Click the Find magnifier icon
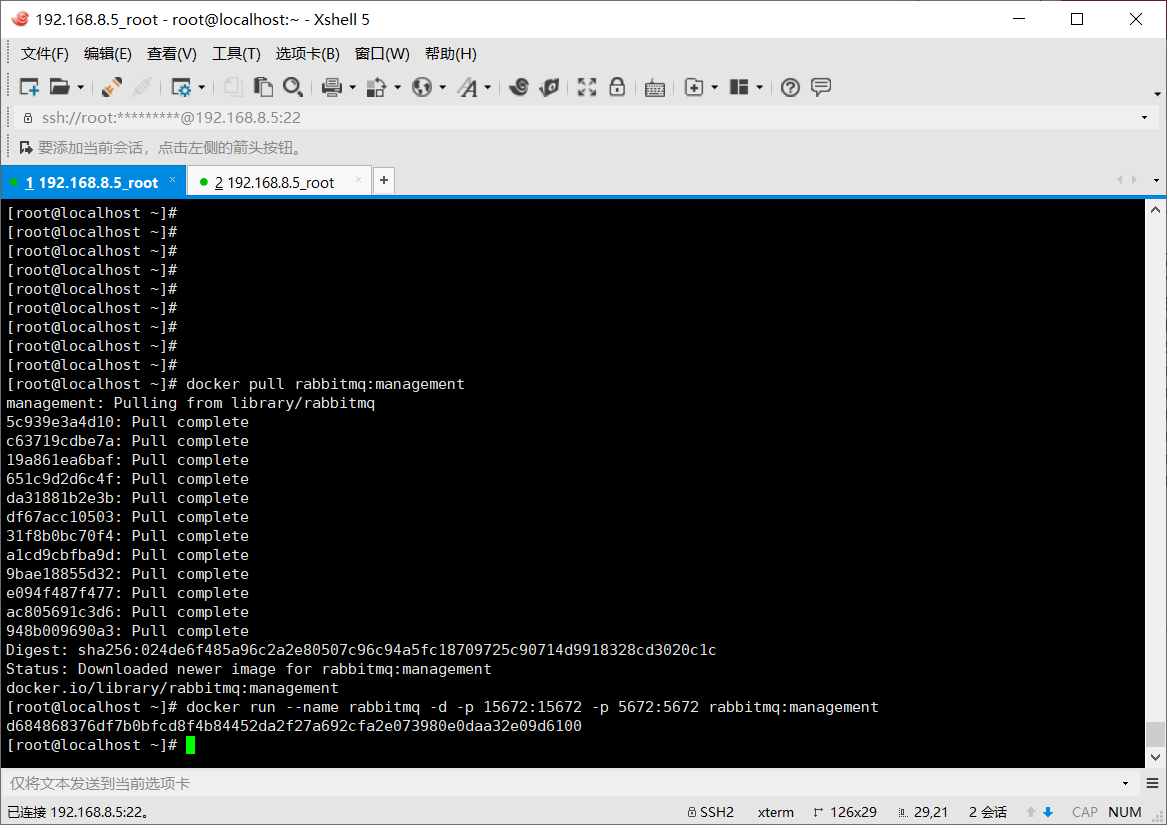This screenshot has height=825, width=1167. [292, 87]
